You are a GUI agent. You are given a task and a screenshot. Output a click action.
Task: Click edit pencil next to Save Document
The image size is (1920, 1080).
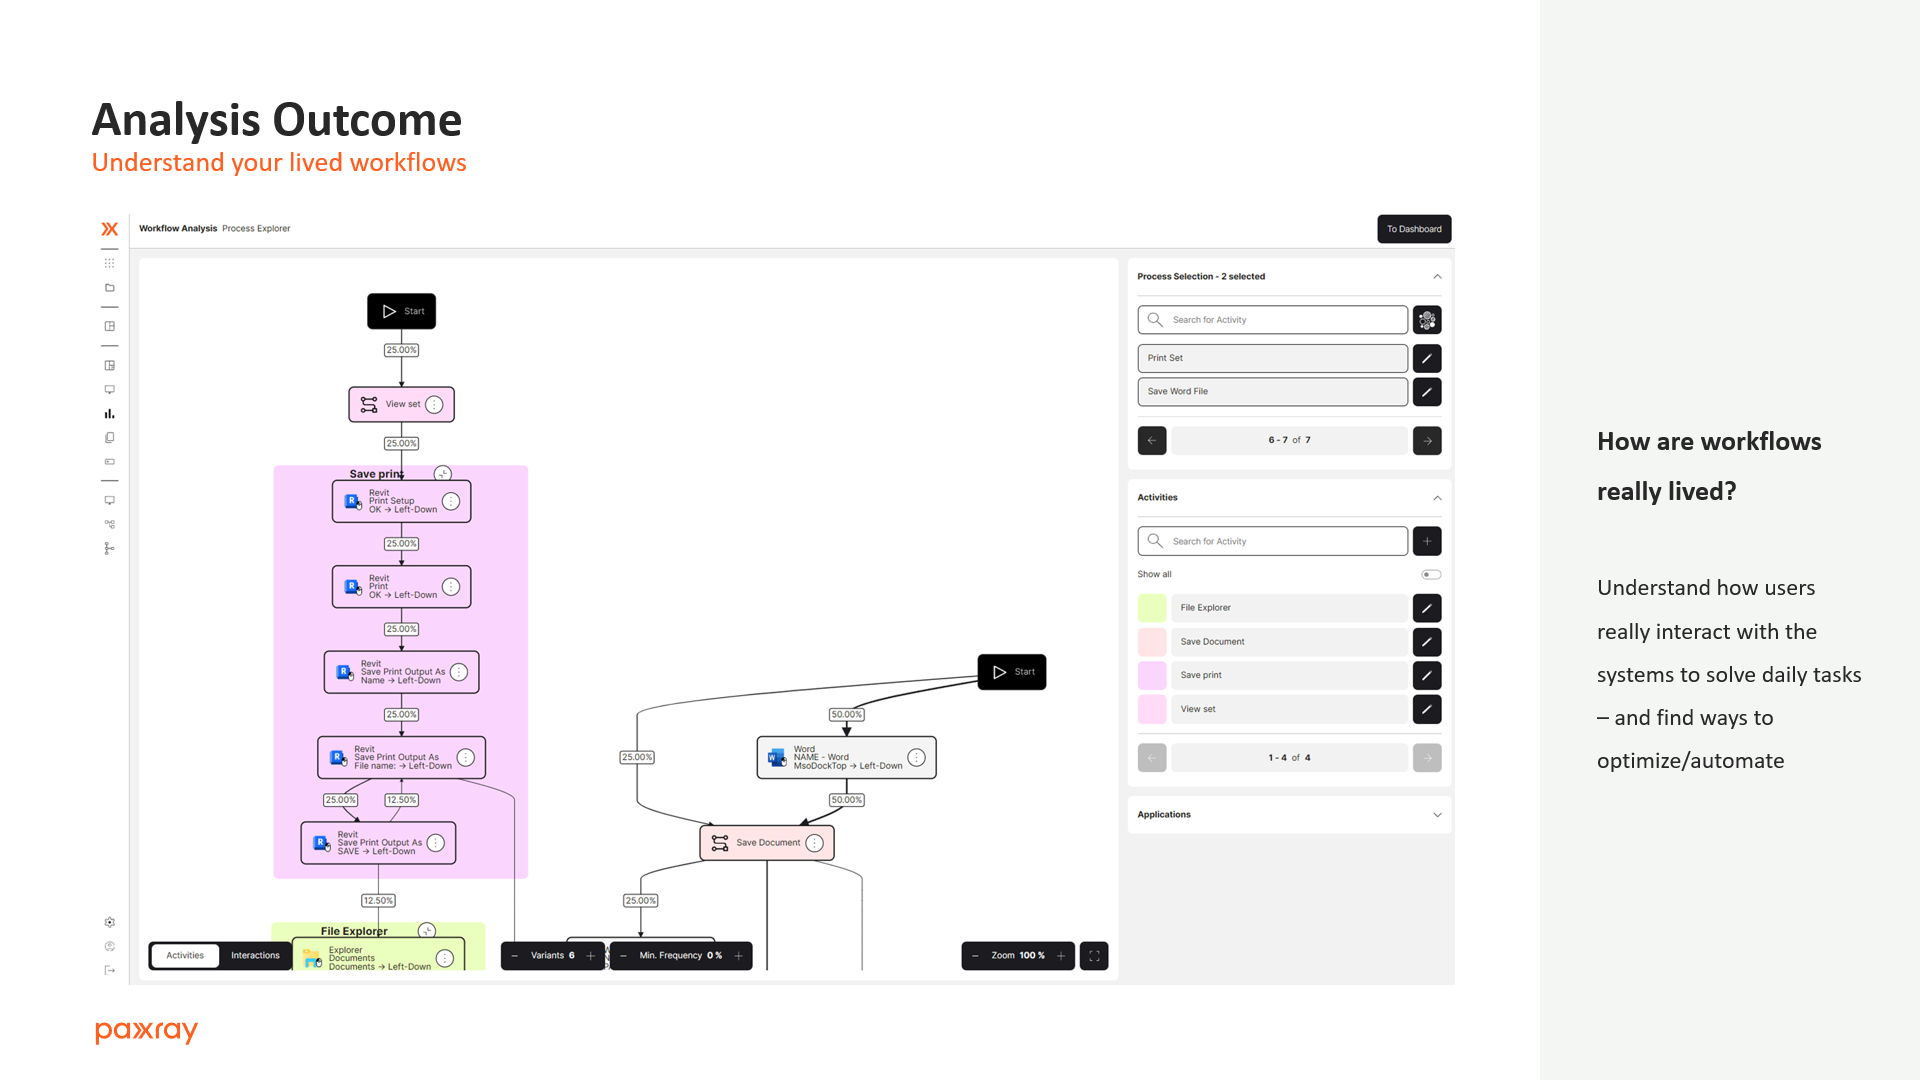point(1427,642)
